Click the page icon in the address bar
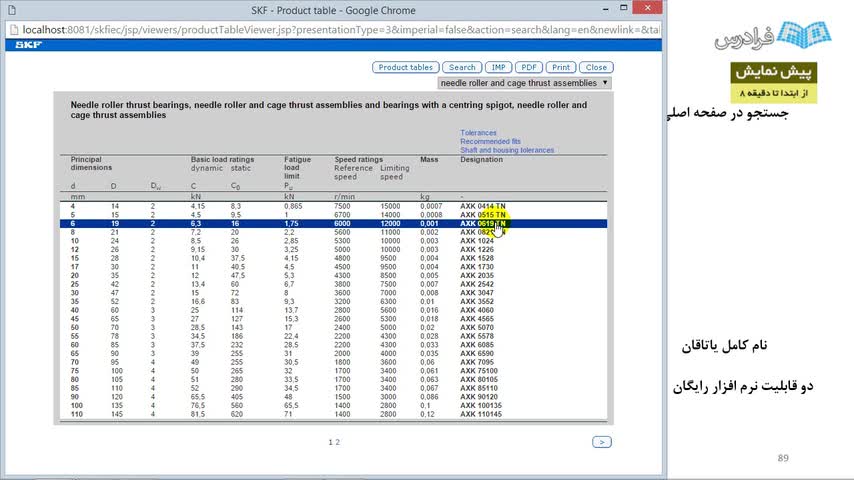Screen dimensions: 854x480 (x=14, y=30)
